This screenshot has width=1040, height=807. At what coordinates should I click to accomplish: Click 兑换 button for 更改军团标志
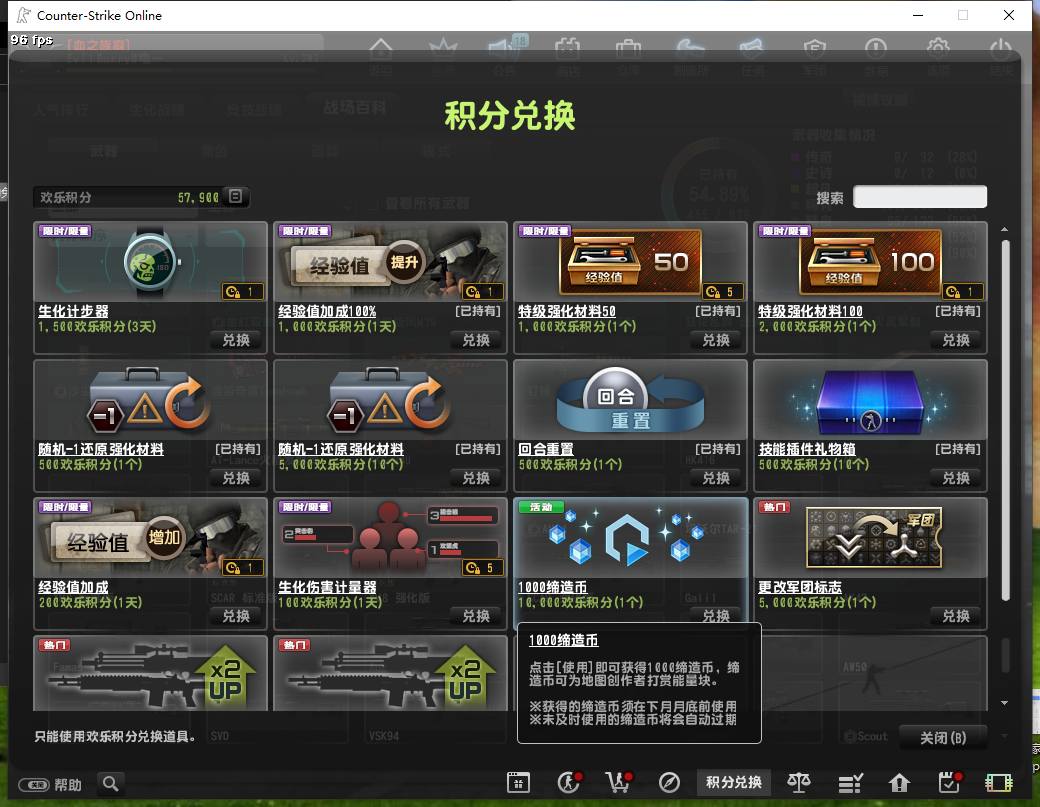point(956,616)
